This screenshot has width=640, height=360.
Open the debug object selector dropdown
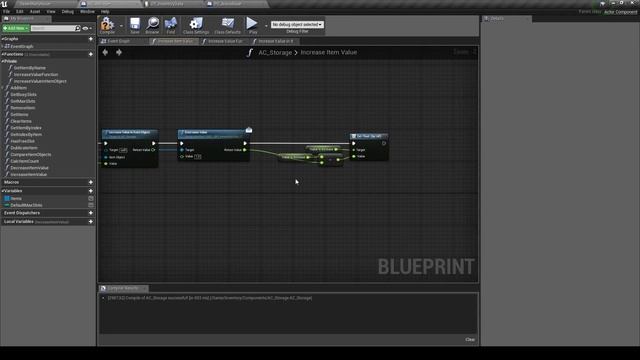(x=297, y=24)
